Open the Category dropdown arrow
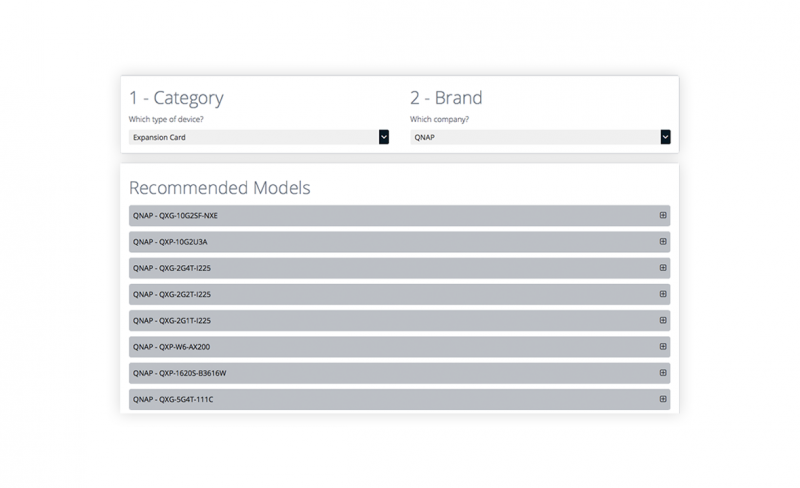Viewport: 800px width, 488px height. 384,137
